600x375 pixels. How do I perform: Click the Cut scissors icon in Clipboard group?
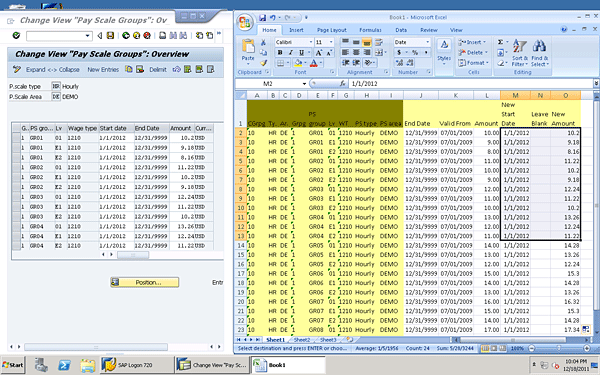pos(263,42)
